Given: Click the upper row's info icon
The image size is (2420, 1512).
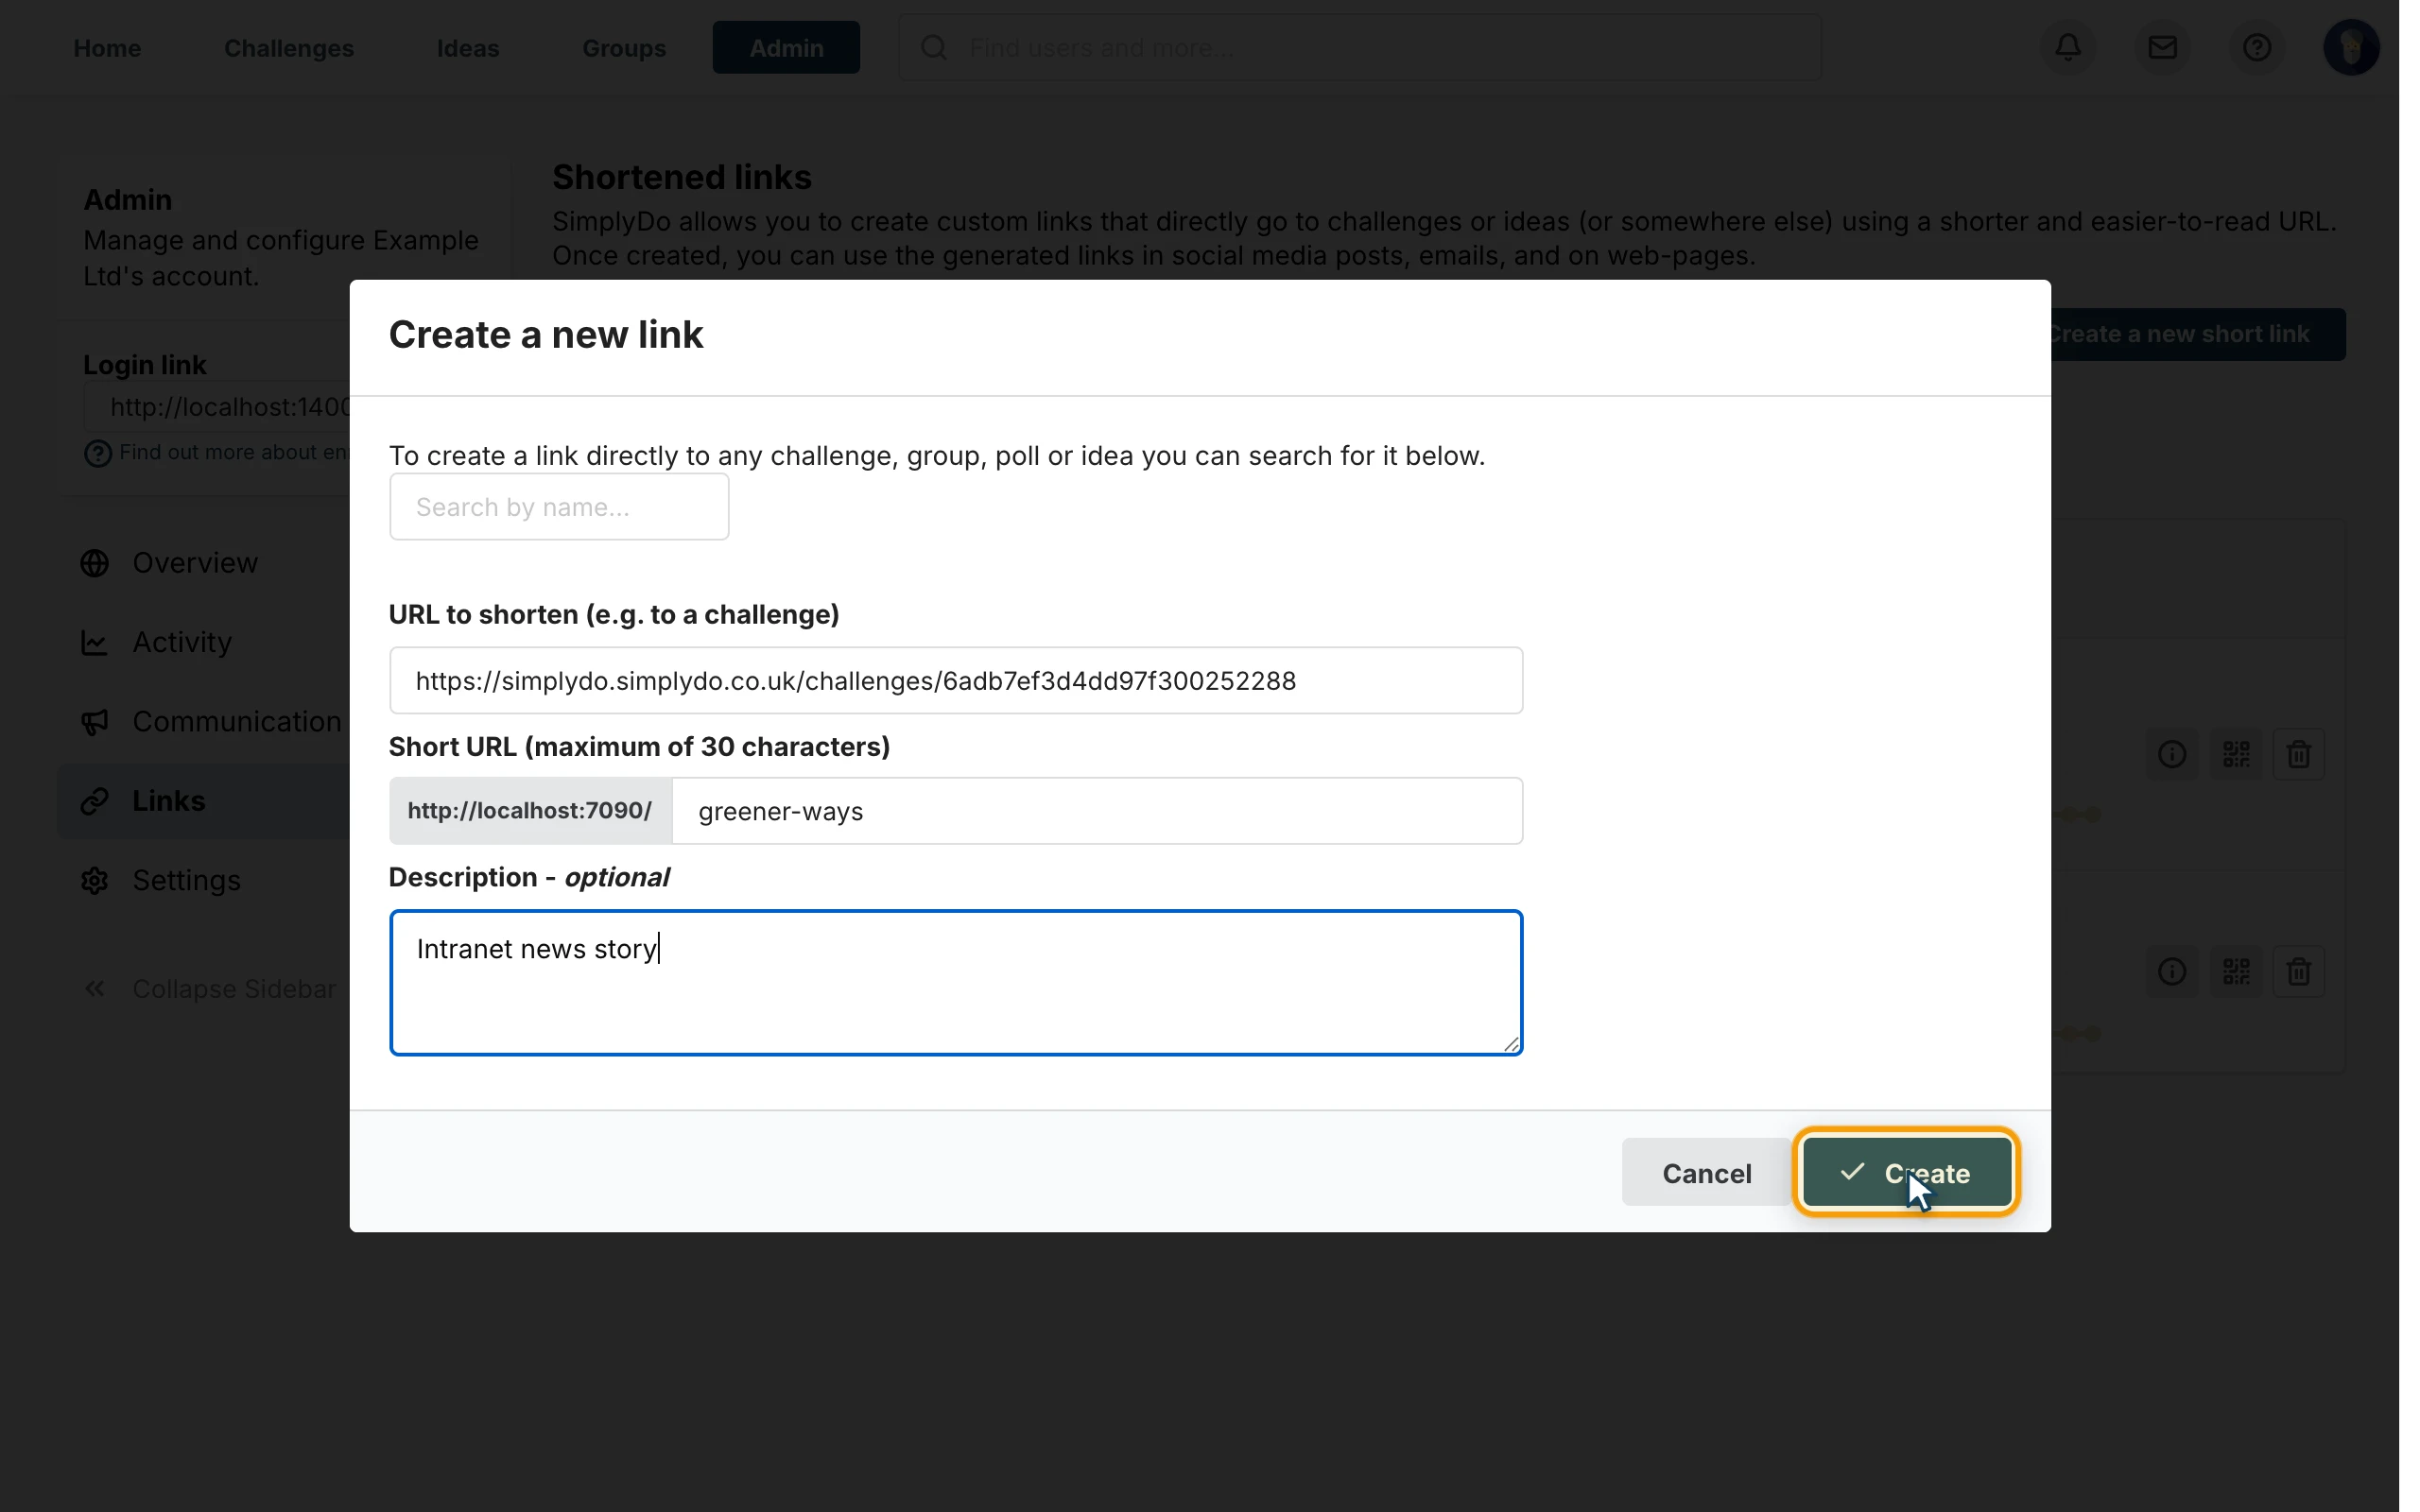Looking at the screenshot, I should (x=2171, y=754).
